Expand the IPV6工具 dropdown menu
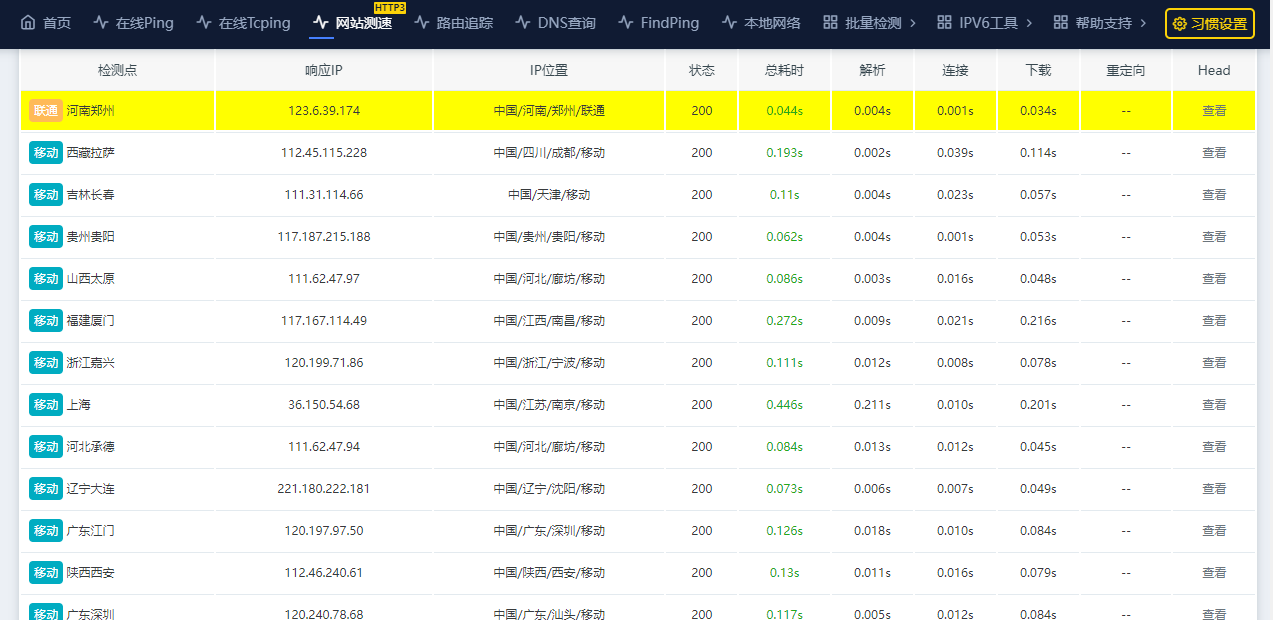 tap(984, 22)
